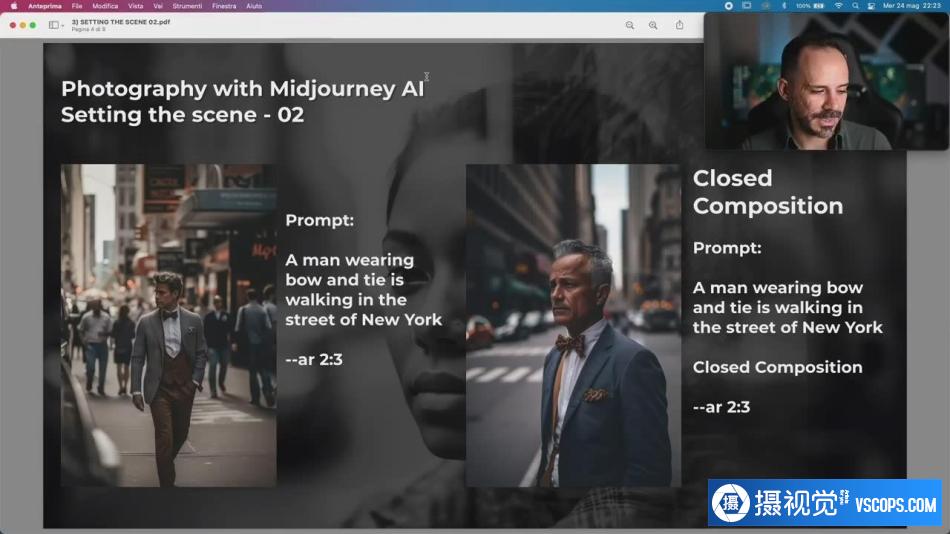Click the zoom out magnifier icon
This screenshot has height=534, width=950.
[630, 25]
